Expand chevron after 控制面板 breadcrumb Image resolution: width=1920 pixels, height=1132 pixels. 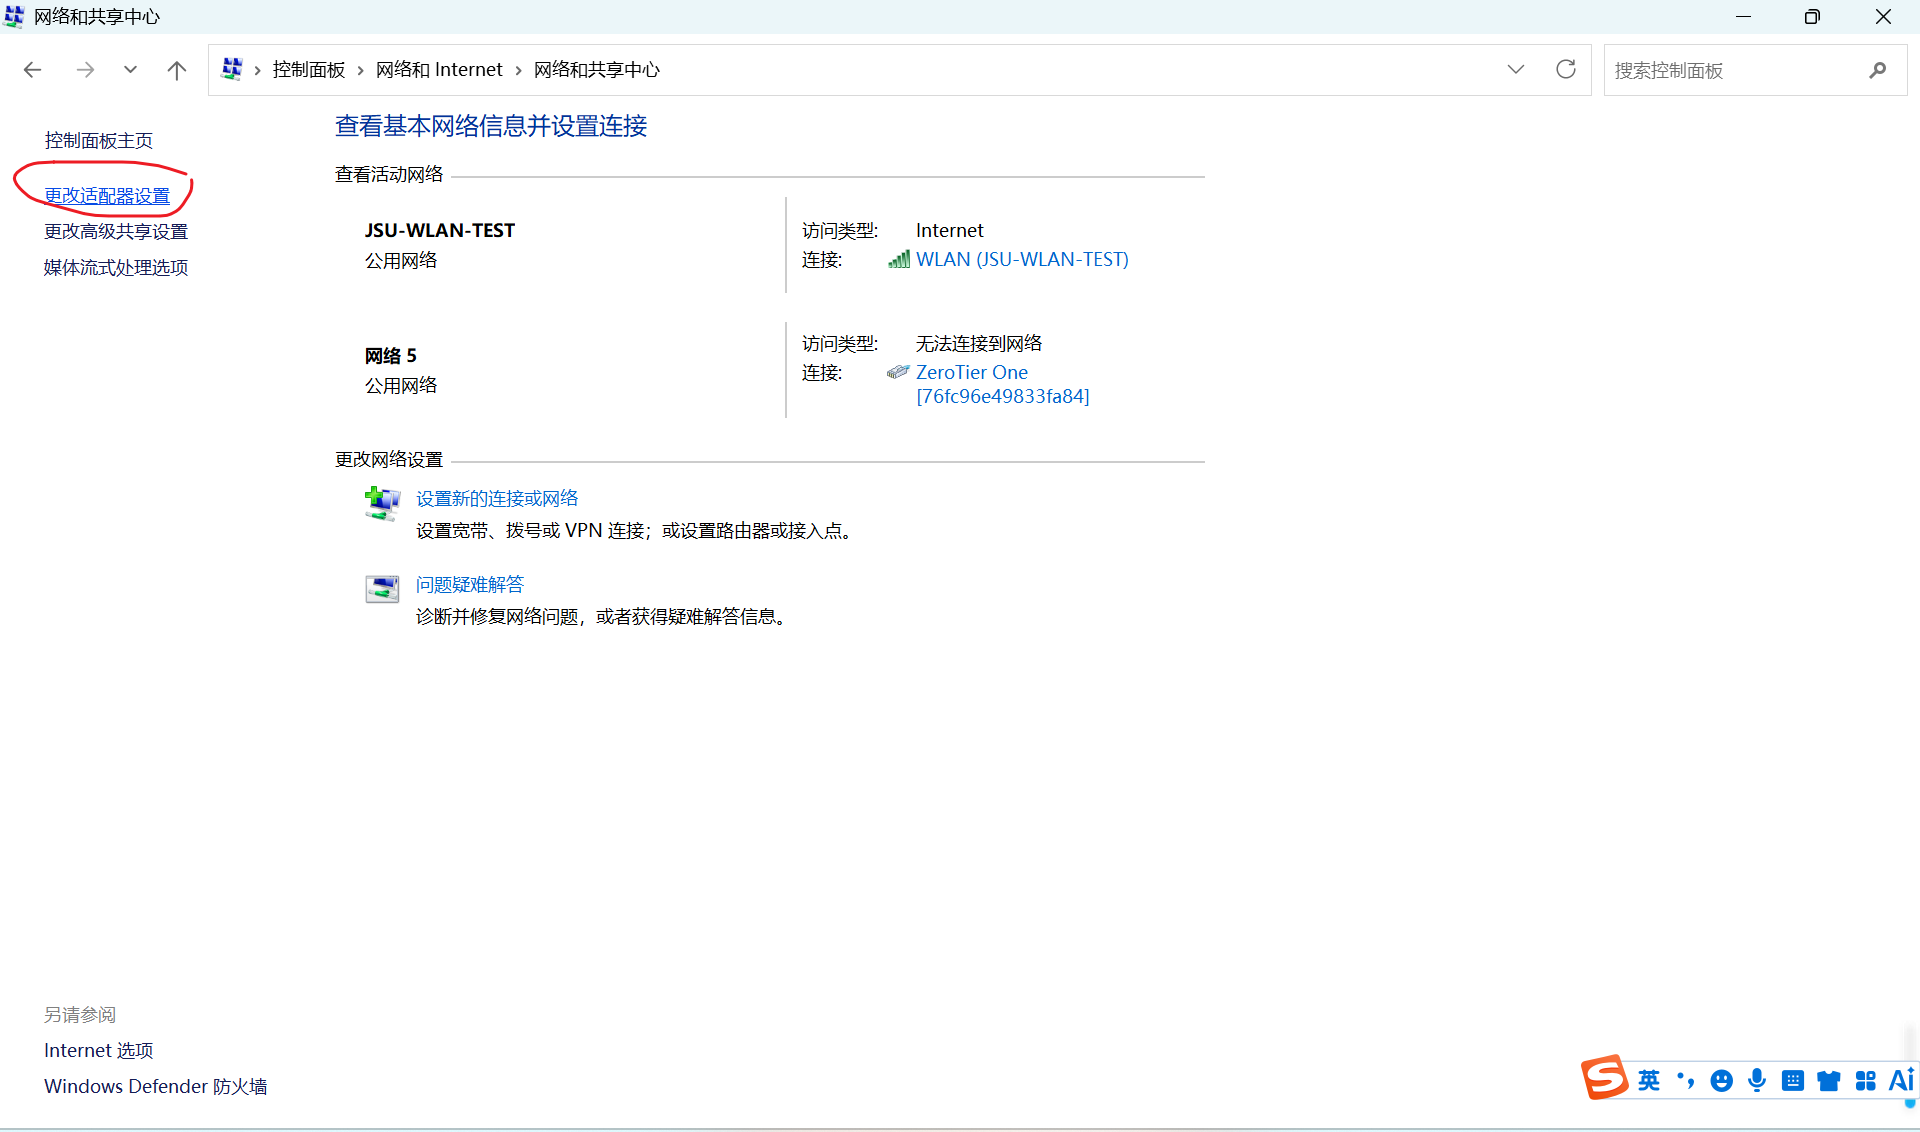tap(361, 70)
